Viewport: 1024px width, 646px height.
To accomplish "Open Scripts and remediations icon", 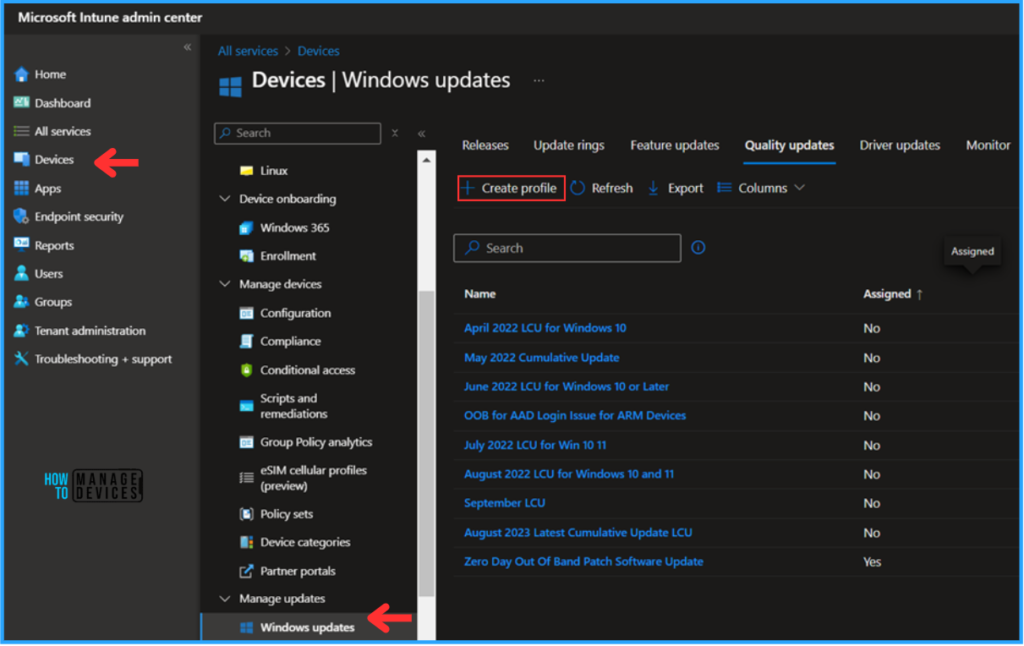I will [246, 406].
